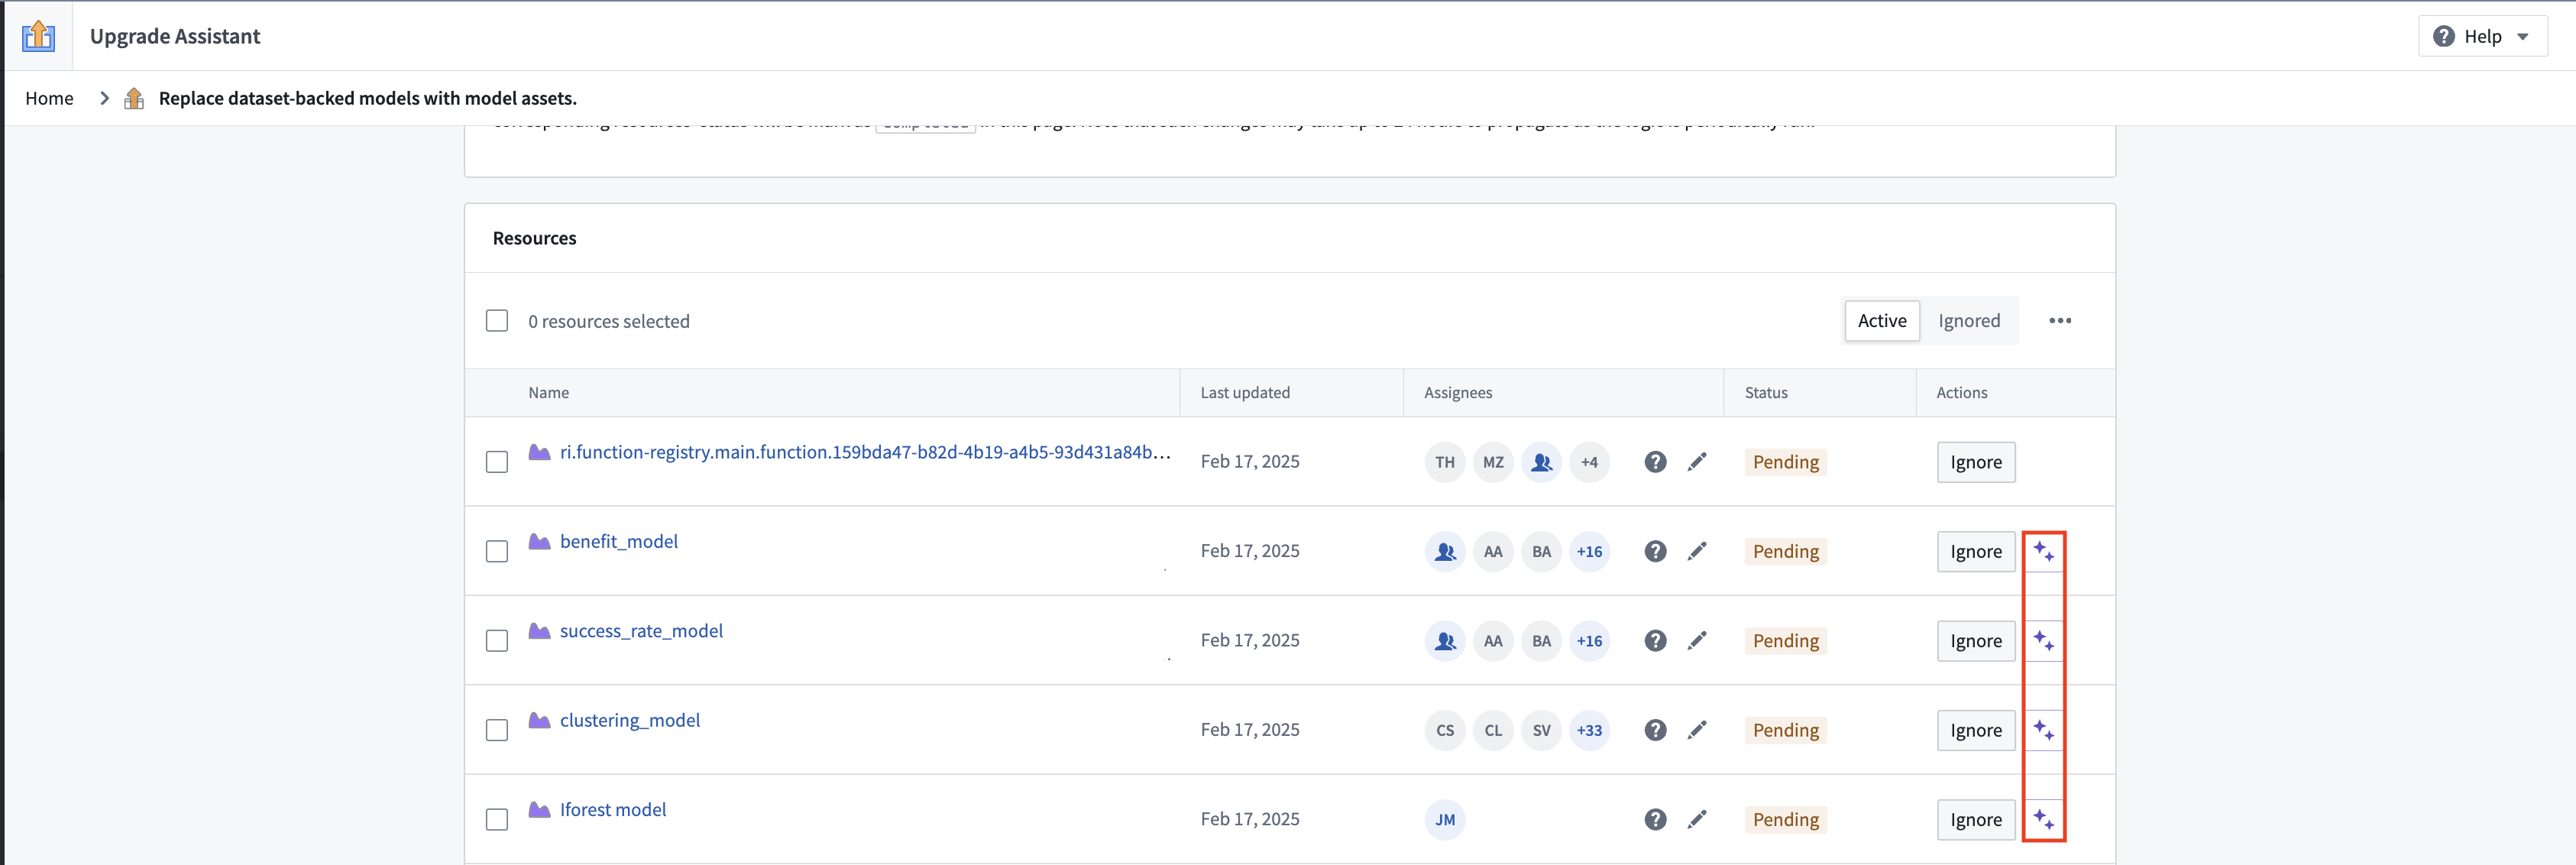Click the Status column header
The height and width of the screenshot is (865, 2576).
click(1766, 393)
